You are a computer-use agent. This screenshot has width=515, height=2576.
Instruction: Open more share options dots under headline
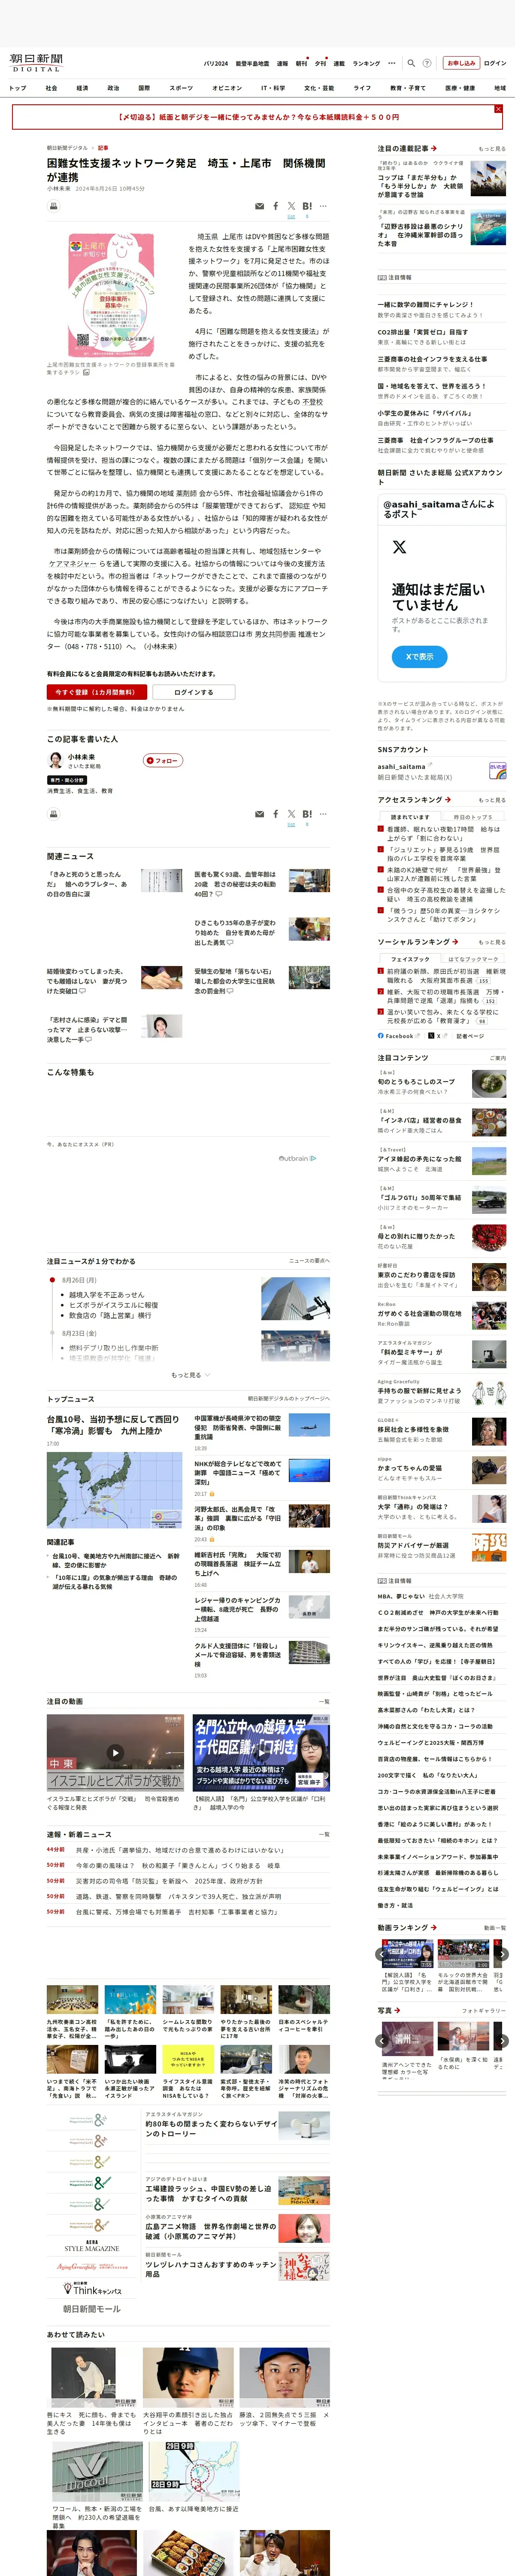point(324,206)
